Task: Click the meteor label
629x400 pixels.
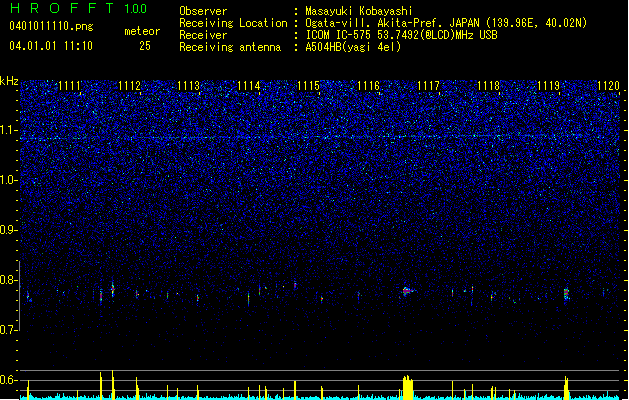Action: pos(142,31)
